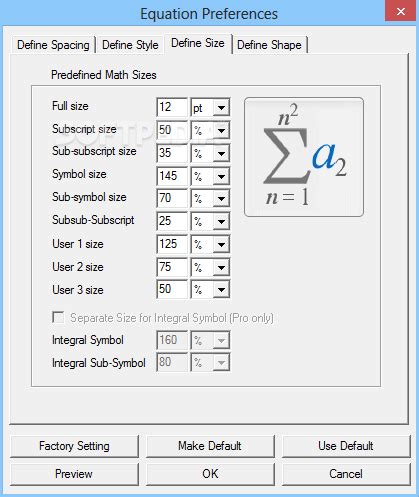Image resolution: width=419 pixels, height=497 pixels.
Task: Expand the User 2 size unit dropdown
Action: click(210, 267)
